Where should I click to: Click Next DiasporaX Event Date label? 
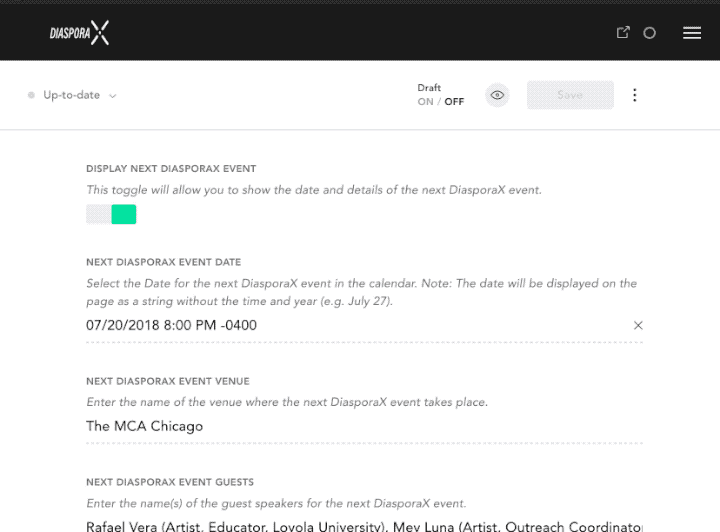tap(163, 262)
